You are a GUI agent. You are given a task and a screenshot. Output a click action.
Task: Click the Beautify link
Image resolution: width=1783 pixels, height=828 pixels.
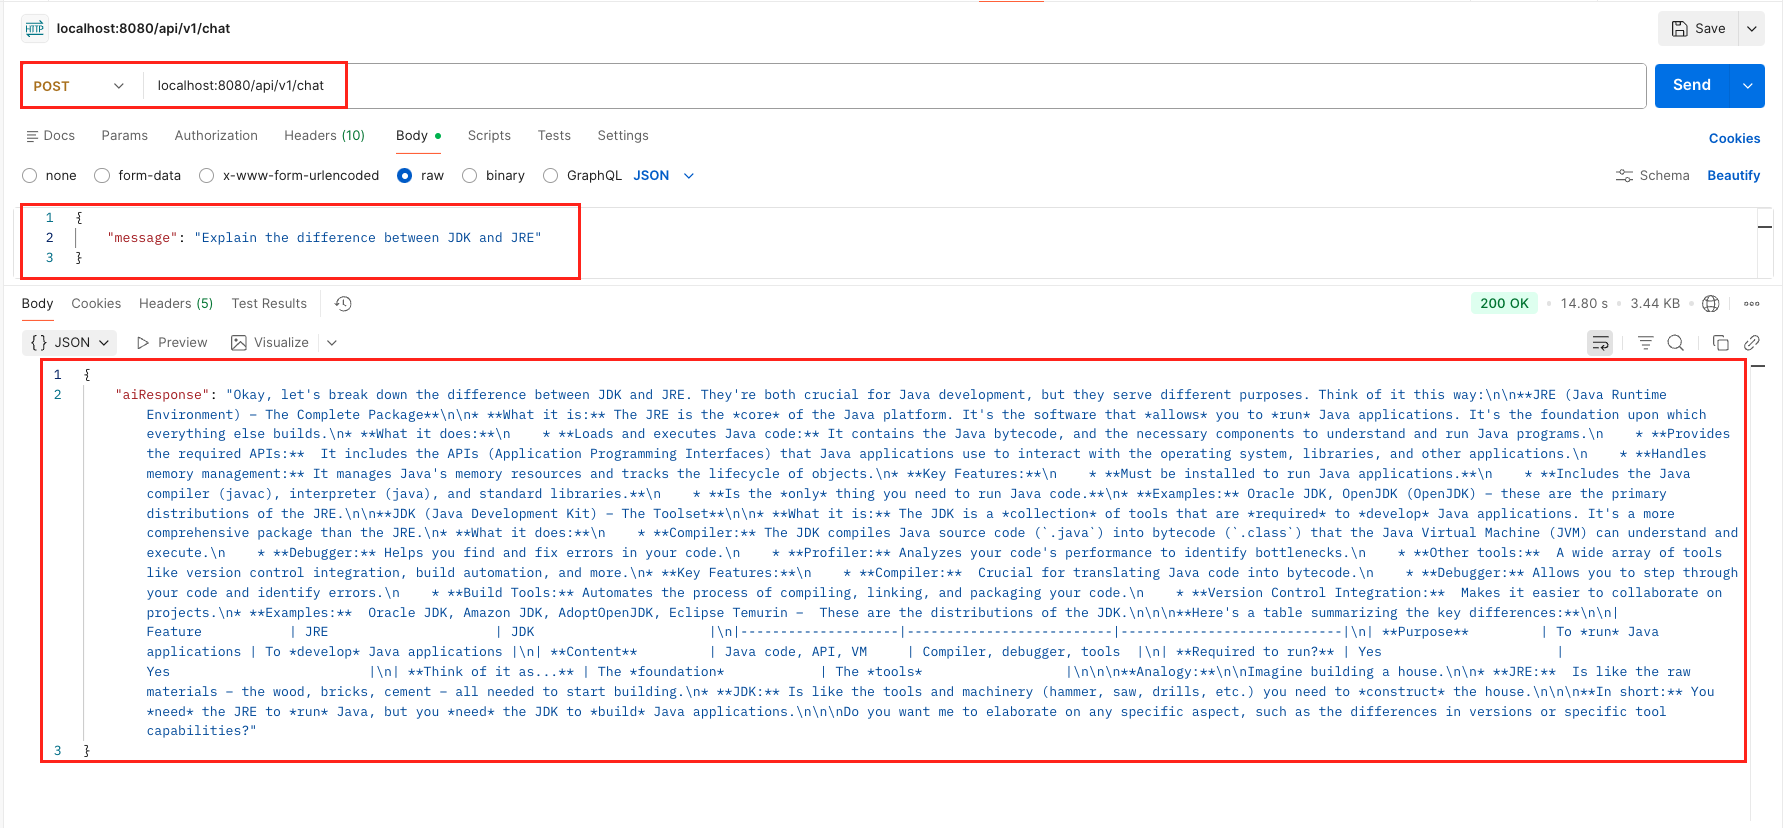click(x=1733, y=176)
